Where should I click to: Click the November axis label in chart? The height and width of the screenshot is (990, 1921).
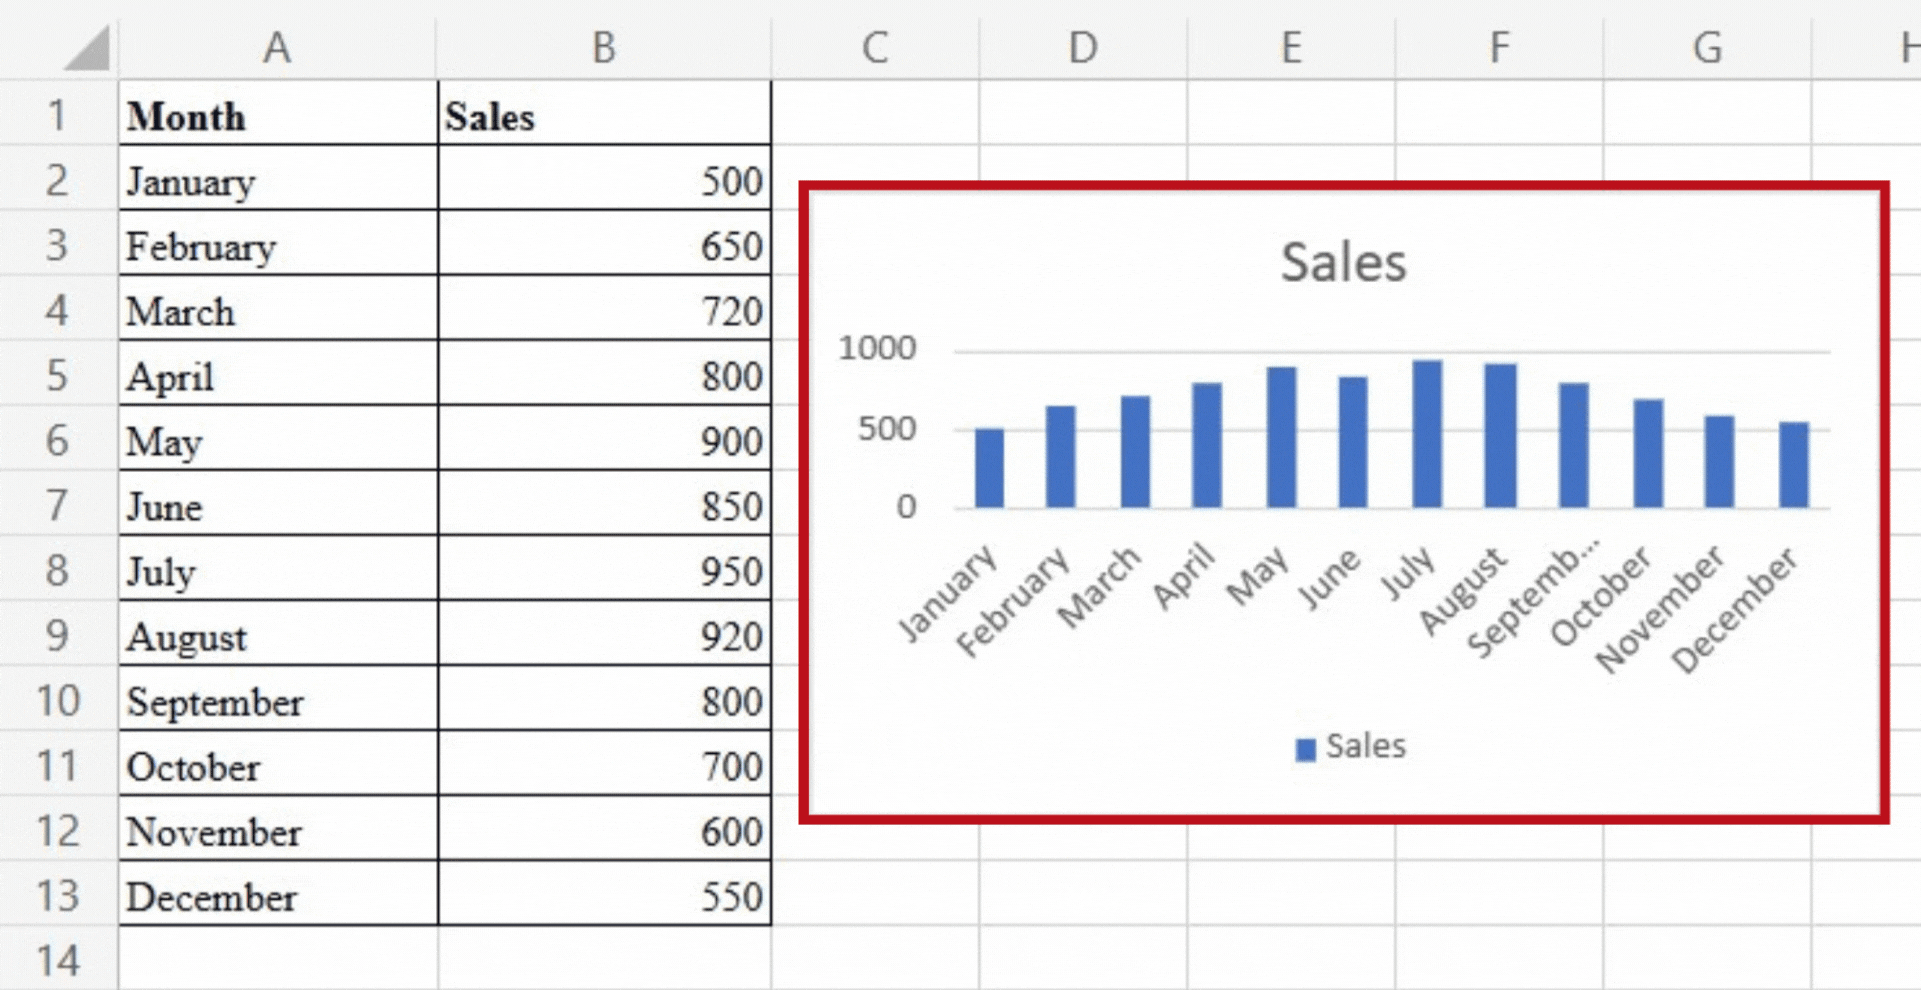point(1660,608)
